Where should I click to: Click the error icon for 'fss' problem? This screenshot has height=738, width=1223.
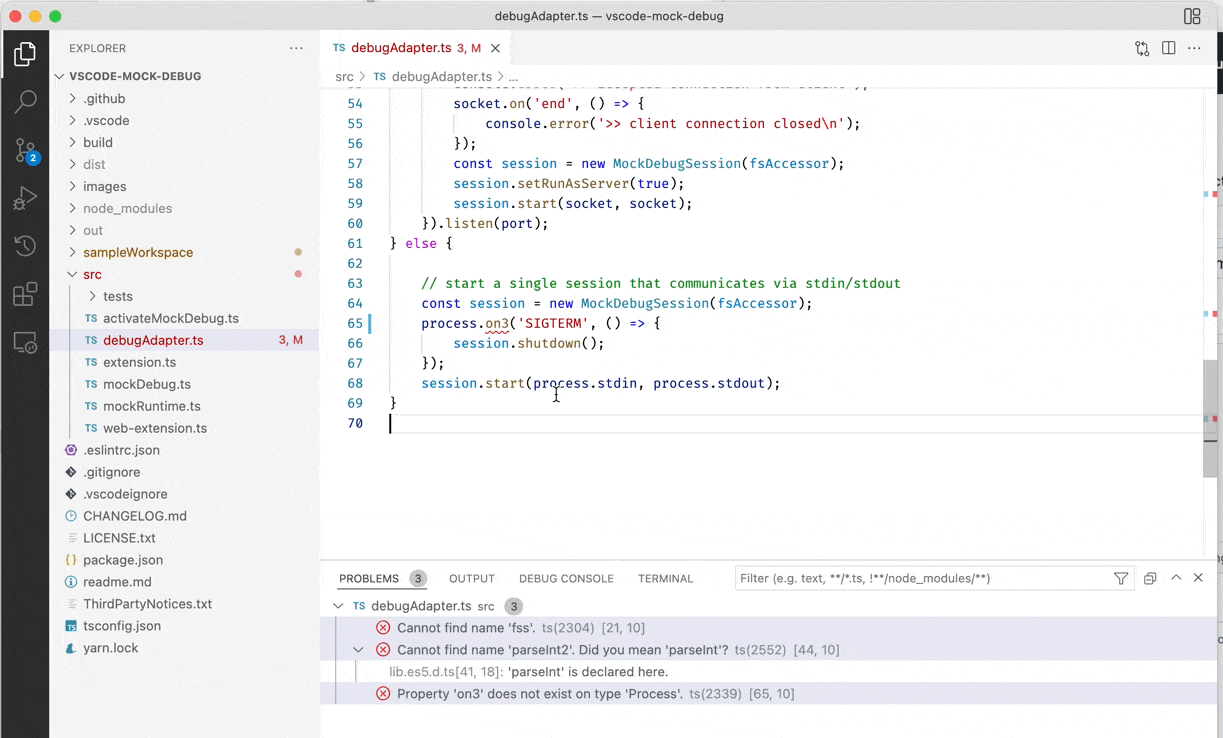click(383, 628)
